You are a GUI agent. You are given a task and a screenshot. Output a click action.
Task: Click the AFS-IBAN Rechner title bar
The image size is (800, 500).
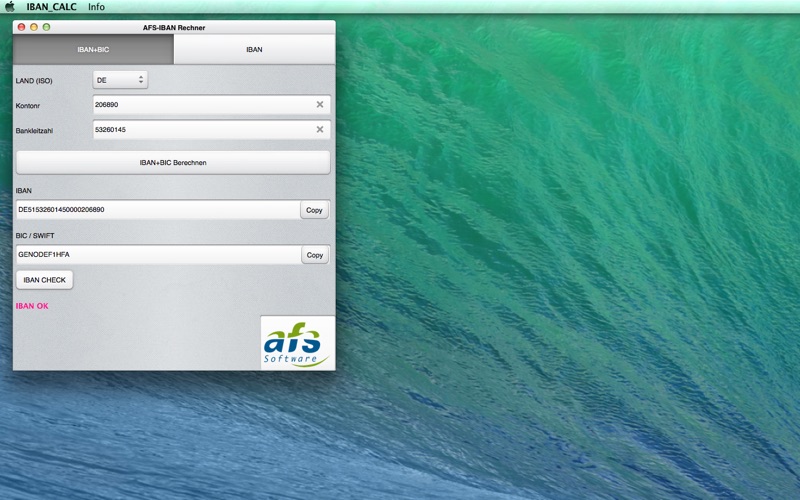coord(174,28)
